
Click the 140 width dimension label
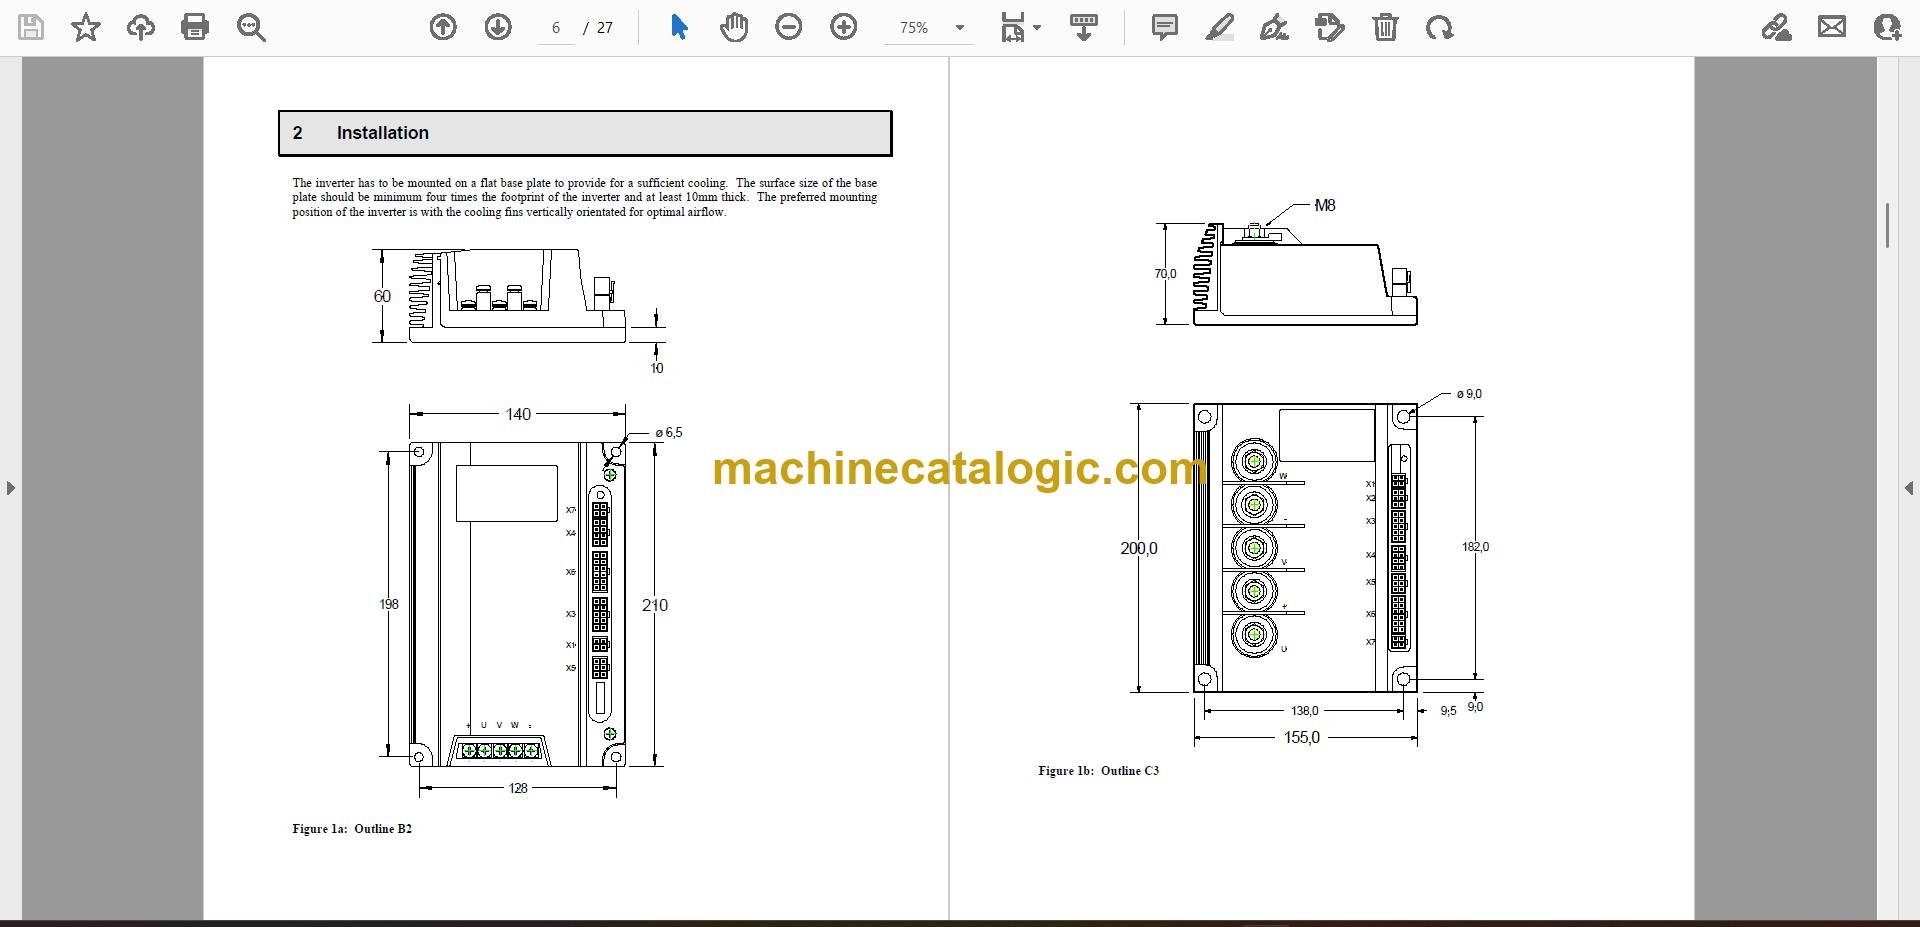click(518, 414)
